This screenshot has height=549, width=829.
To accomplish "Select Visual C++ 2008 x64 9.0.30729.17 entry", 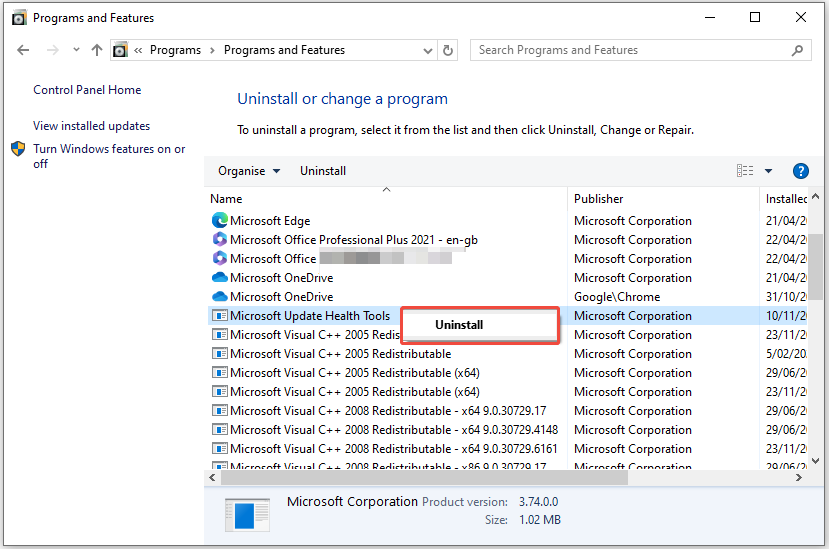I will coord(388,411).
